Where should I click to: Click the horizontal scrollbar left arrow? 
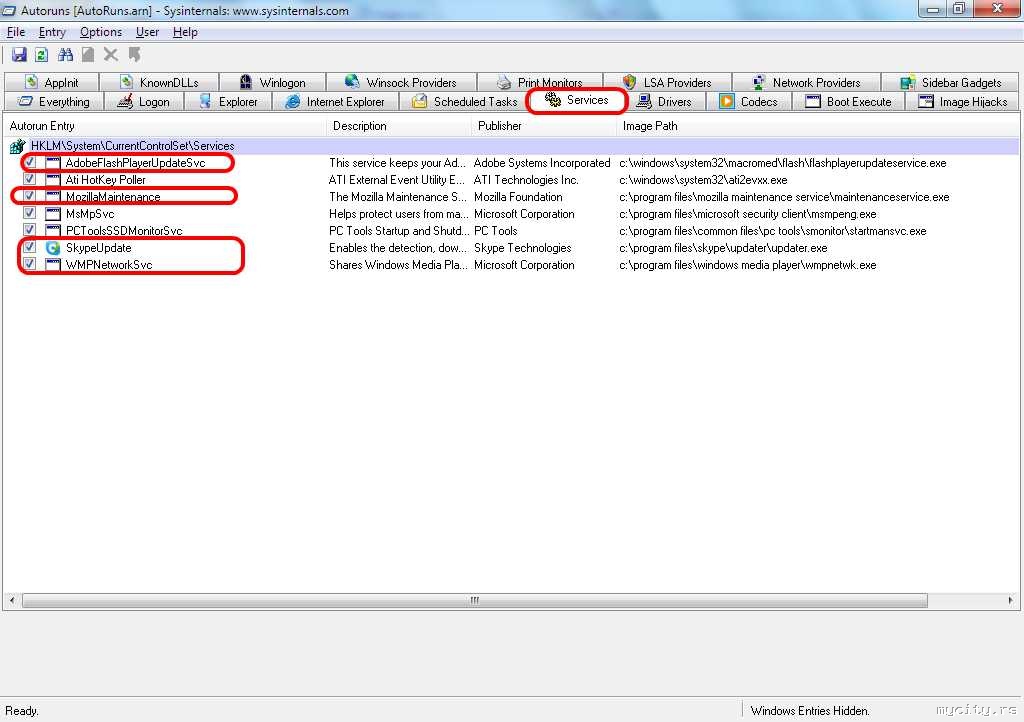pyautogui.click(x=12, y=600)
